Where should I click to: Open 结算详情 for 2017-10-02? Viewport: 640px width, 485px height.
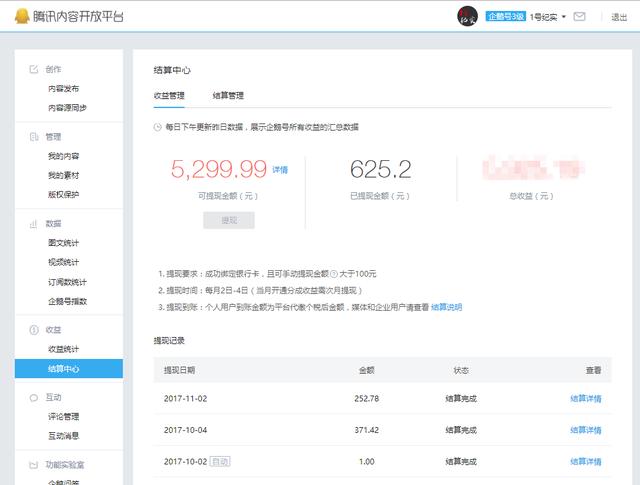[586, 461]
